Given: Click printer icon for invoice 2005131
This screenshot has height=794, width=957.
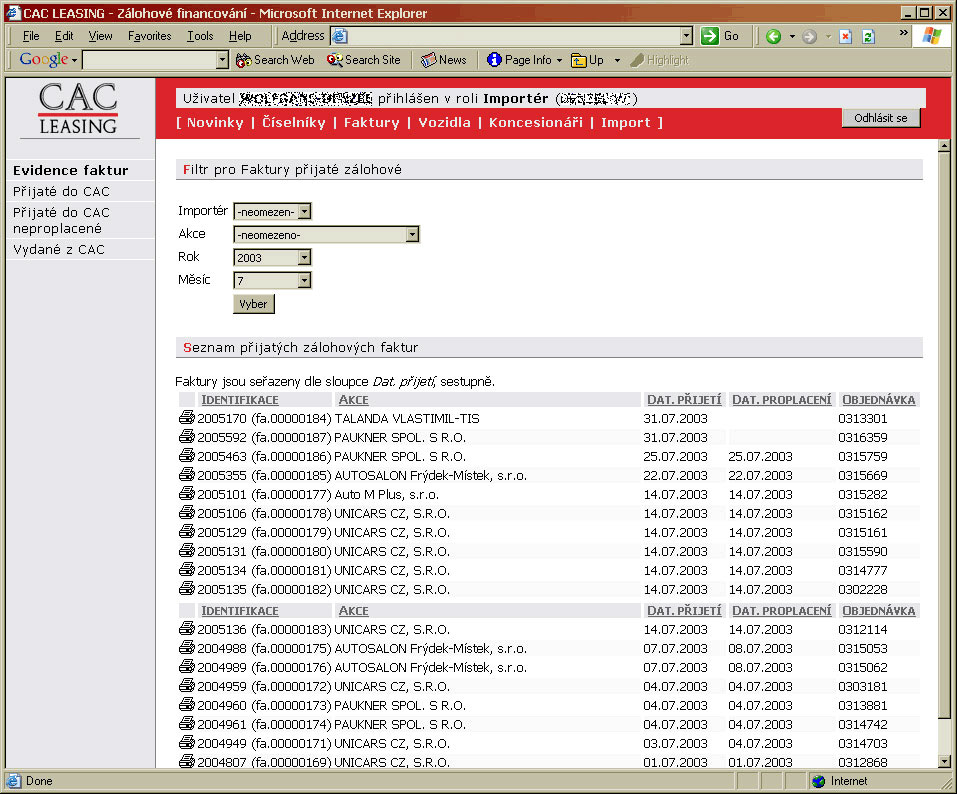Looking at the screenshot, I should [x=187, y=550].
